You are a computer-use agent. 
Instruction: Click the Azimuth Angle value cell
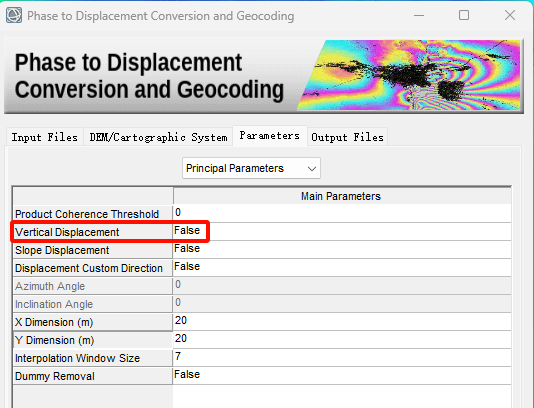[x=342, y=285]
